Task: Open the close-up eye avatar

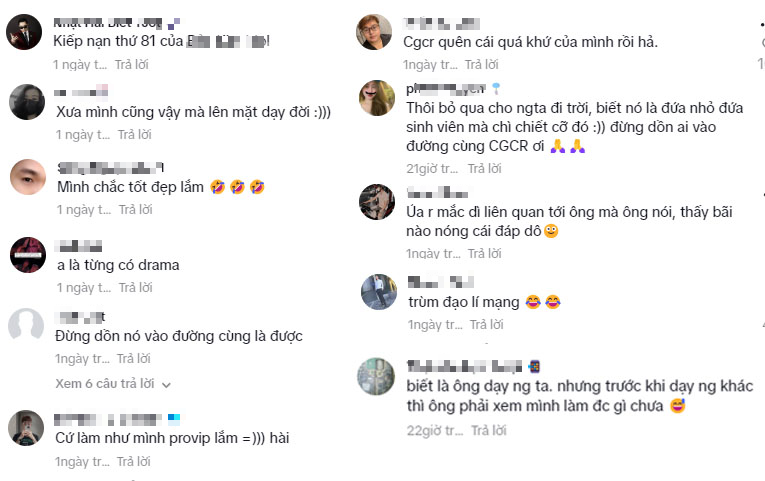Action: click(28, 177)
